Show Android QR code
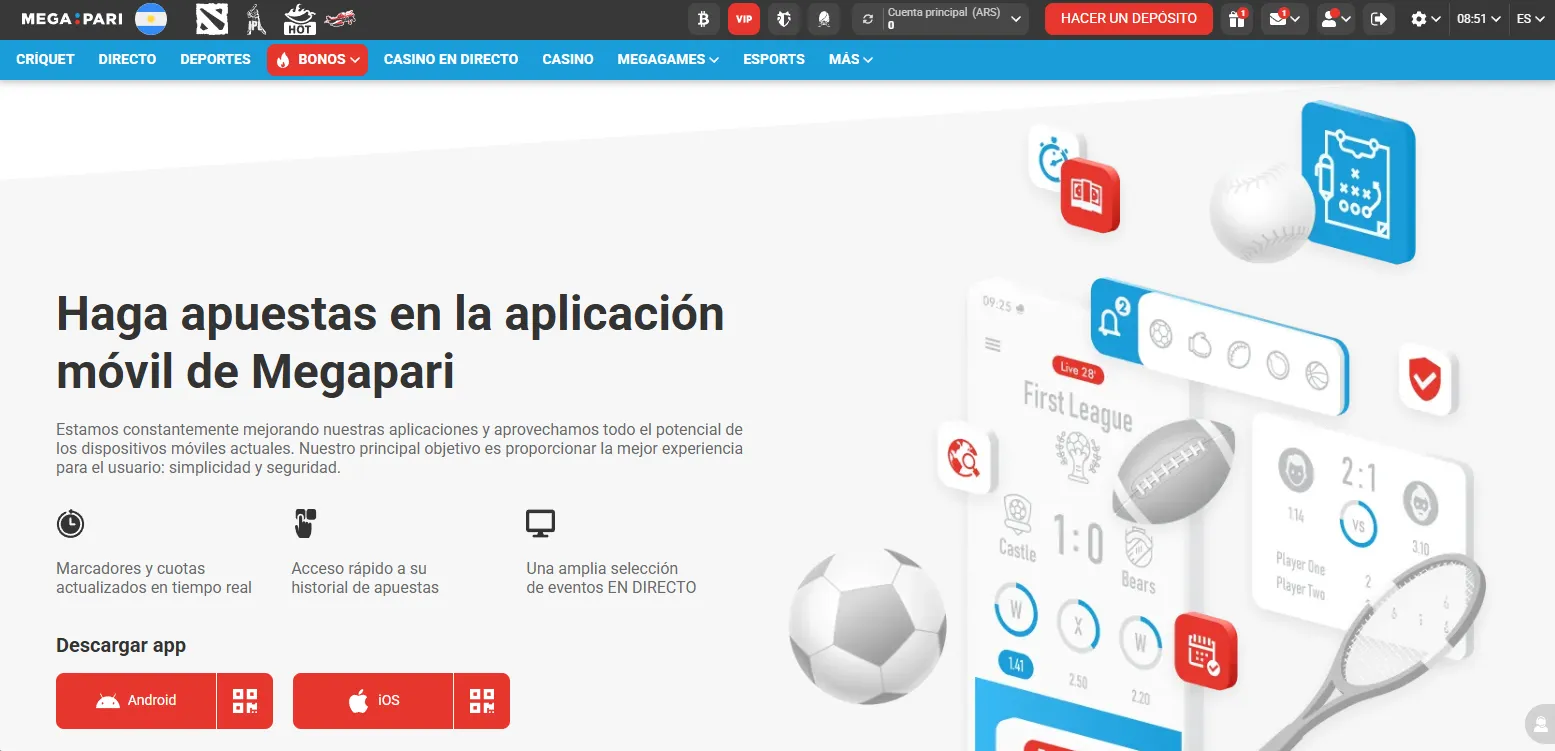This screenshot has height=751, width=1555. [245, 701]
